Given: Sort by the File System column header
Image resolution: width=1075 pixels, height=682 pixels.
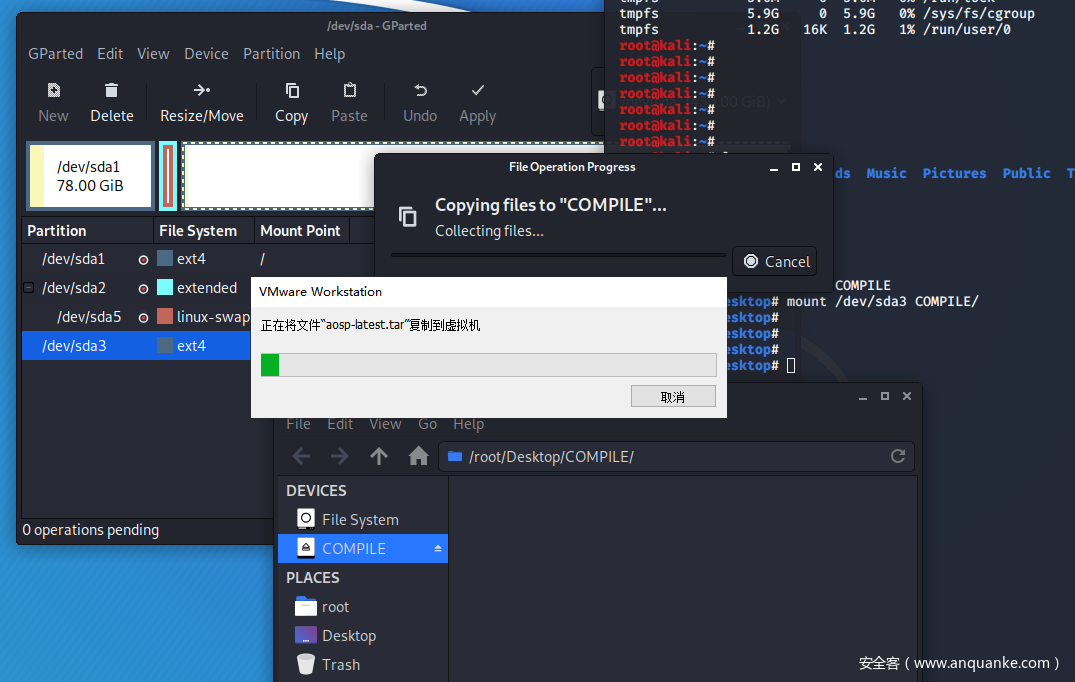Looking at the screenshot, I should coord(198,231).
